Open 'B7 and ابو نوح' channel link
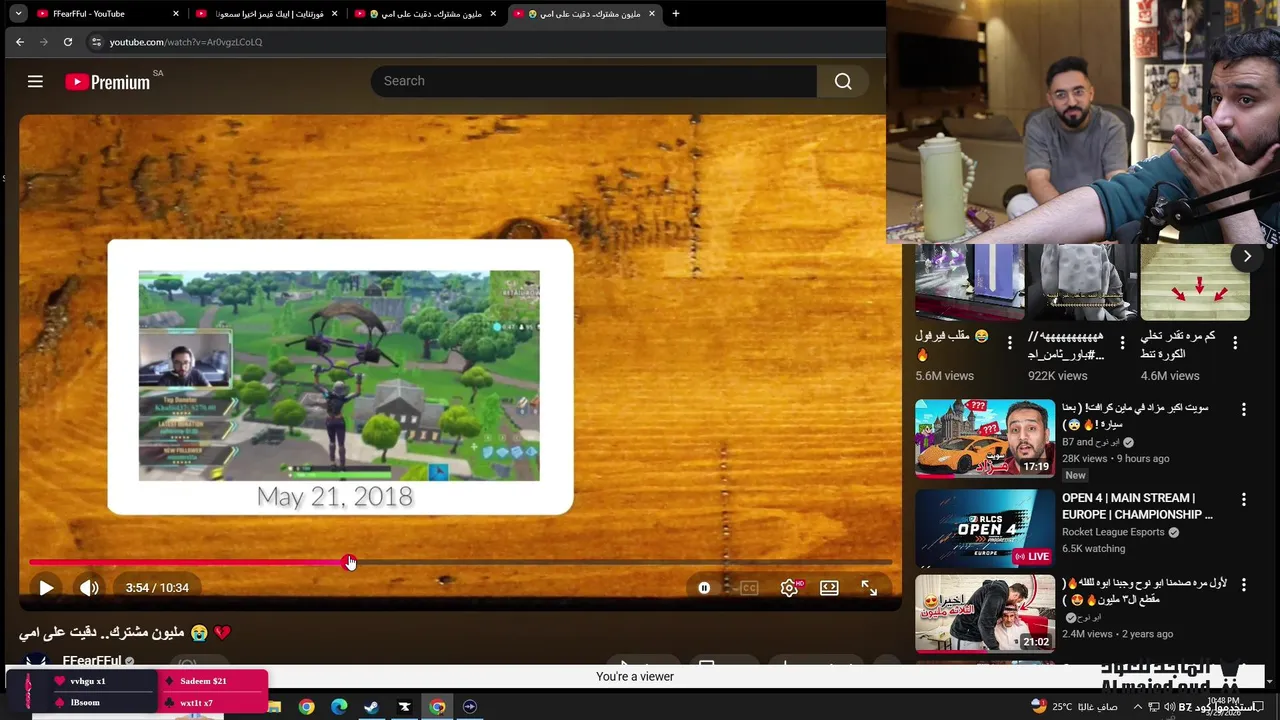 (1091, 442)
